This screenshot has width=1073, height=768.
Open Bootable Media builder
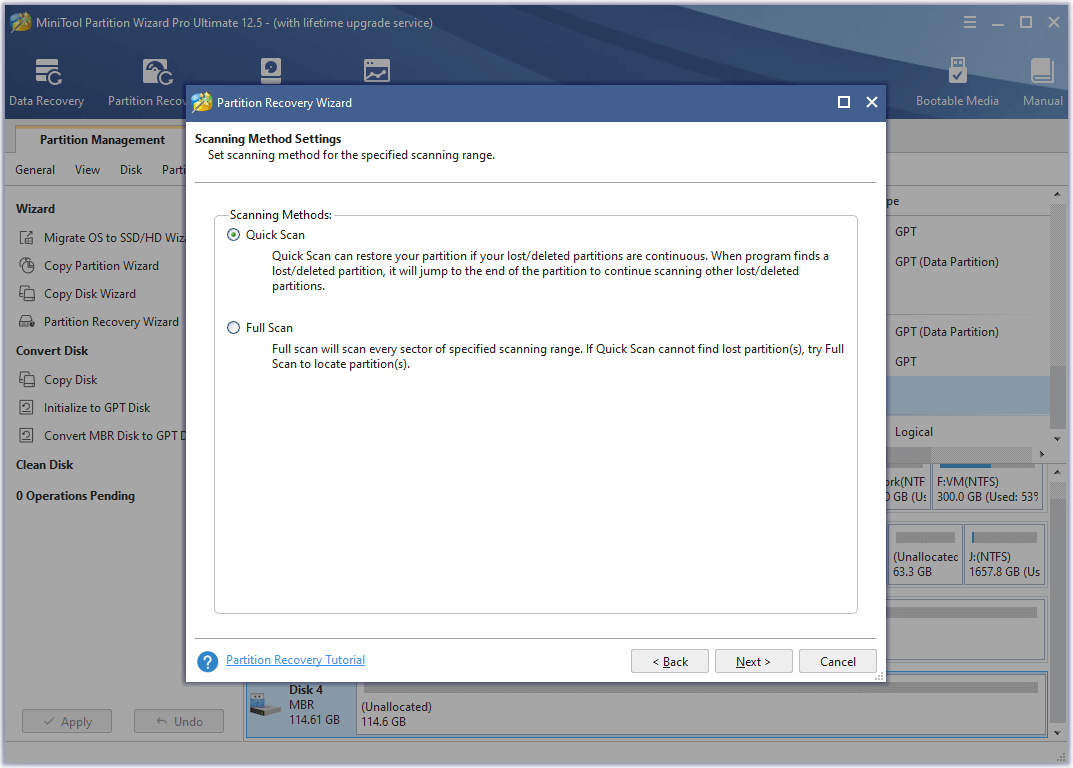coord(957,82)
